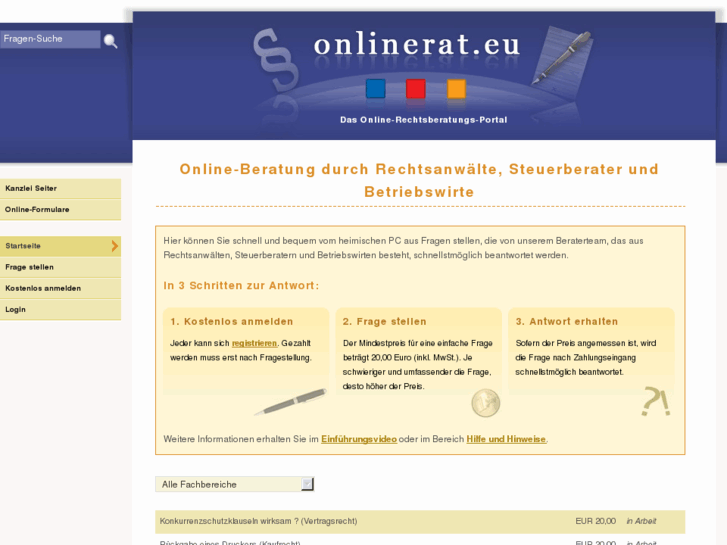Click into the Fragen-Suche search field
Screen dimensions: 727x545
(50, 39)
